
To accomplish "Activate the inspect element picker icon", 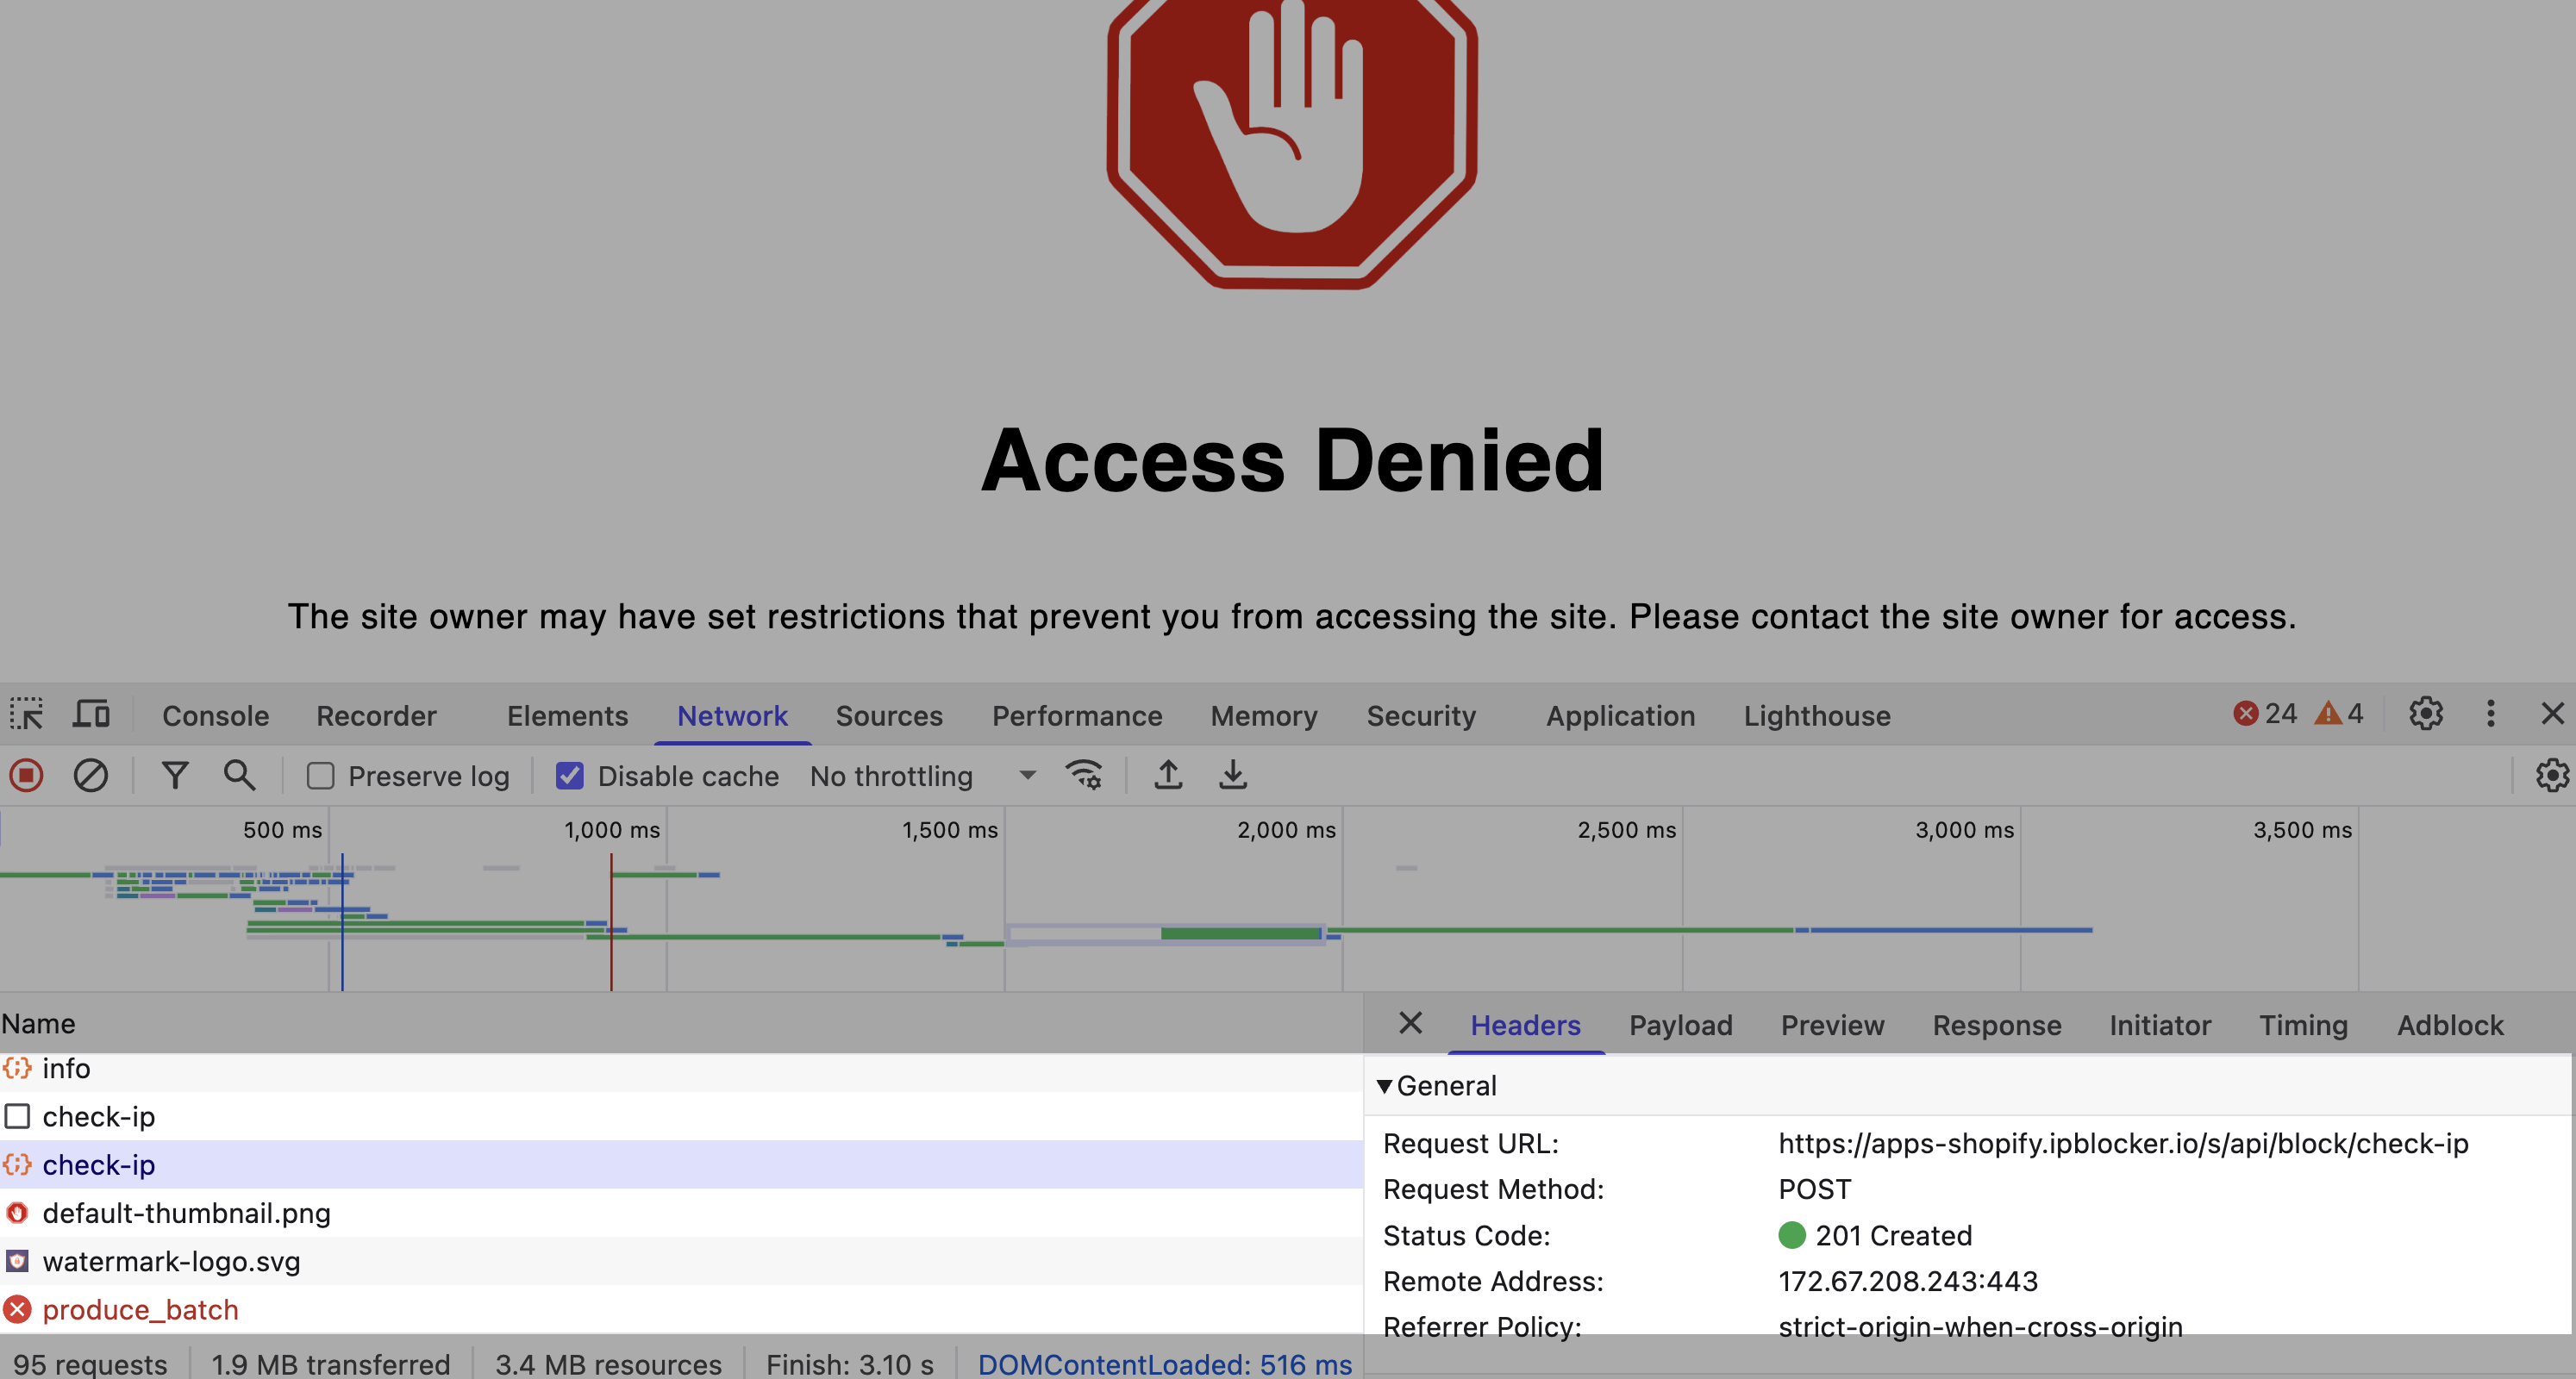I will pyautogui.click(x=26, y=714).
